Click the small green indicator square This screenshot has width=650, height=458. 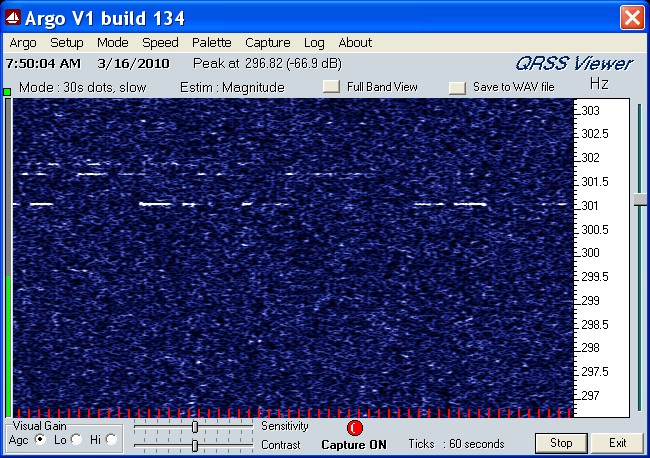tap(7, 92)
